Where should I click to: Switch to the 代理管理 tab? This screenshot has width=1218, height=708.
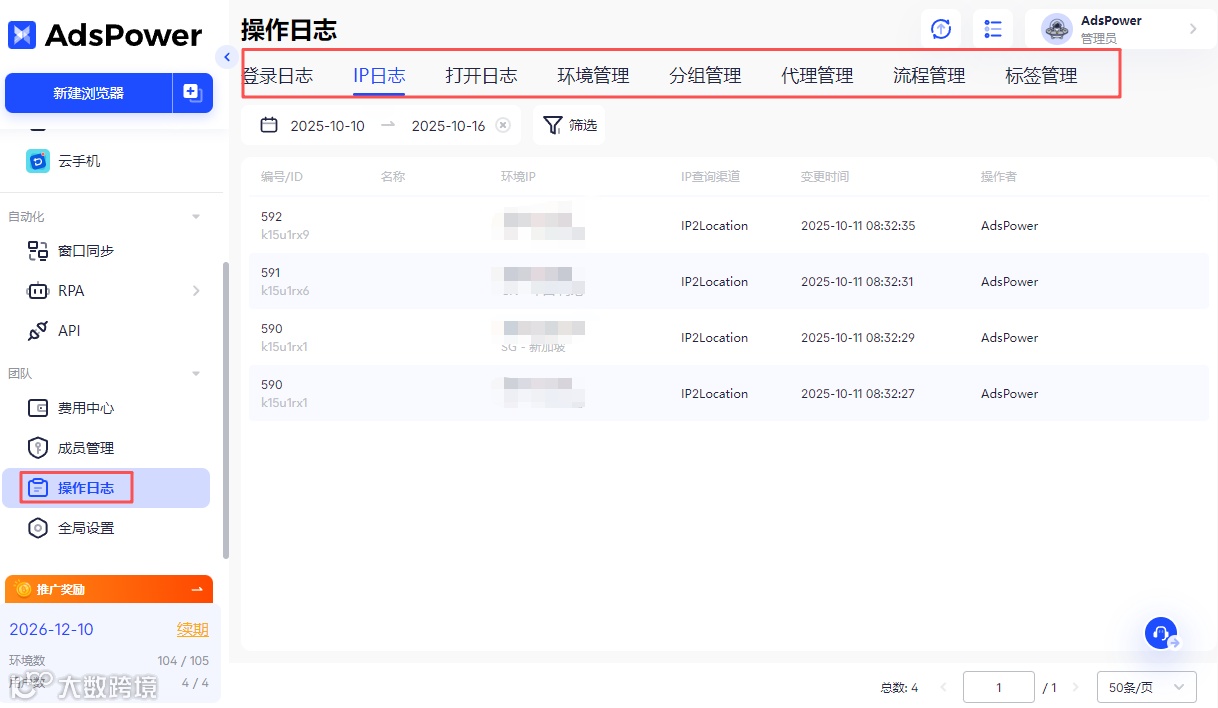click(817, 75)
